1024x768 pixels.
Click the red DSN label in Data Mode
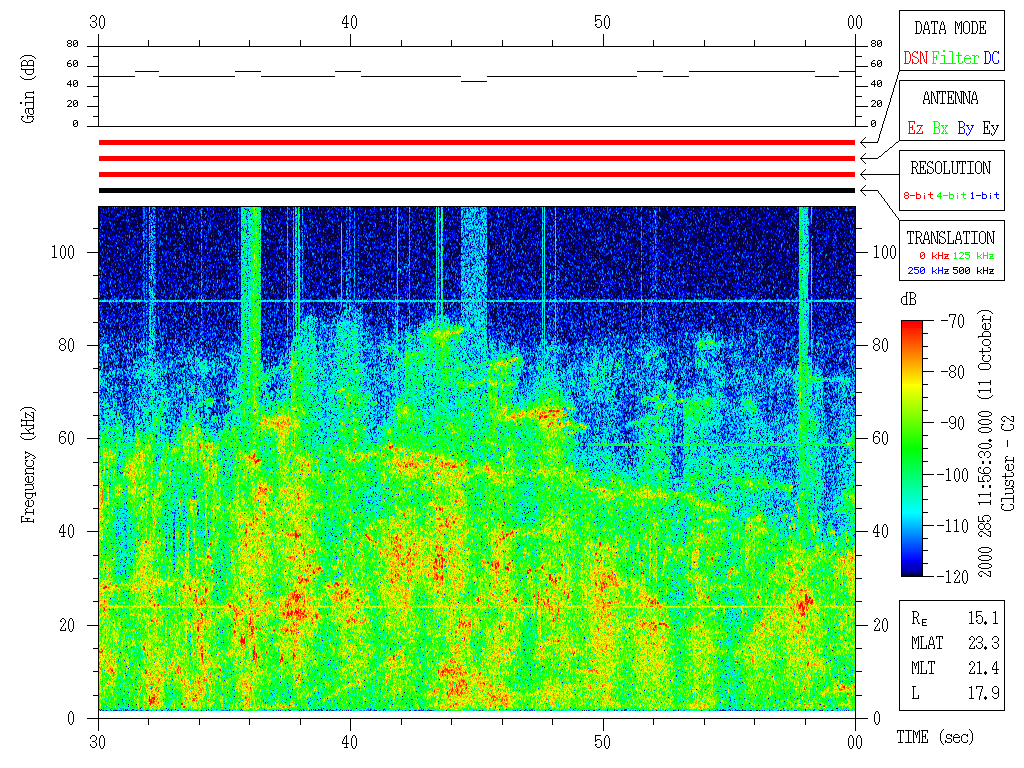pyautogui.click(x=915, y=59)
